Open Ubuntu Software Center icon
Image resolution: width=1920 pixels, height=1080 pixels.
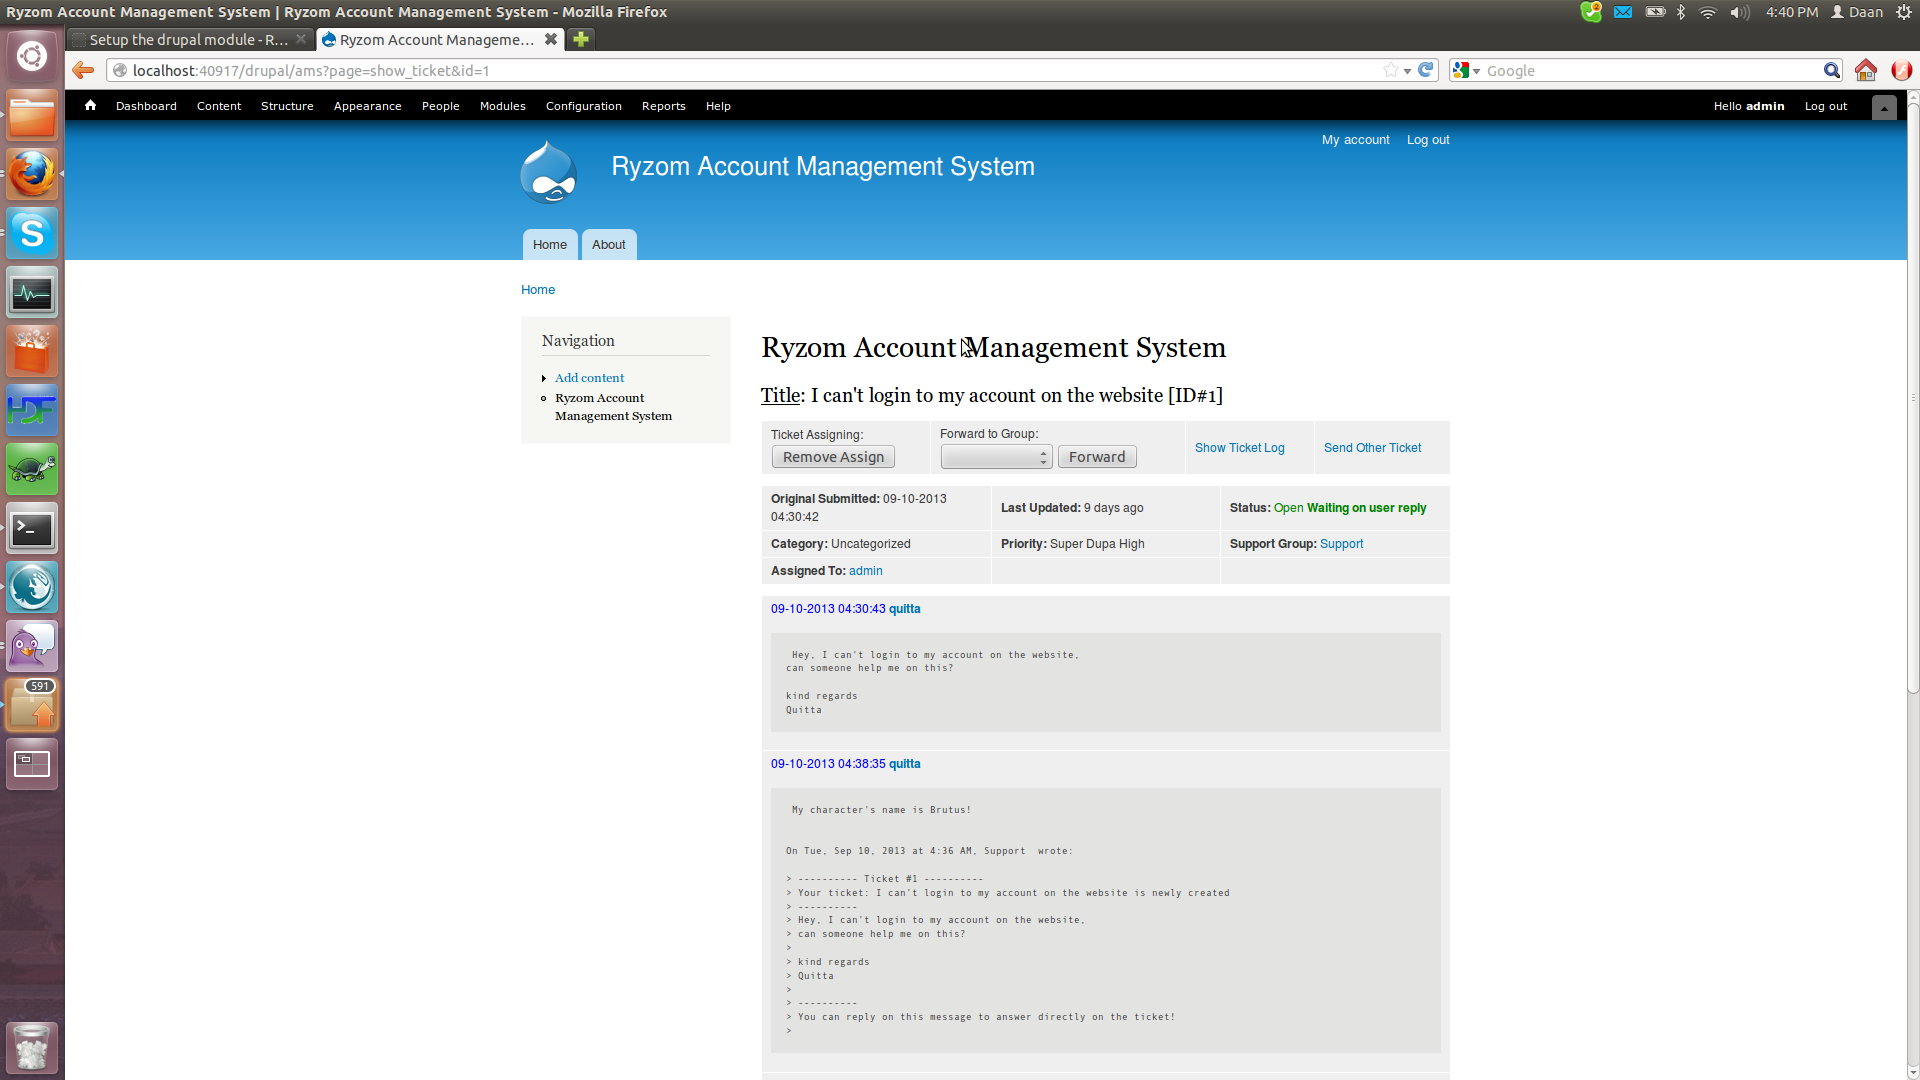coord(32,352)
